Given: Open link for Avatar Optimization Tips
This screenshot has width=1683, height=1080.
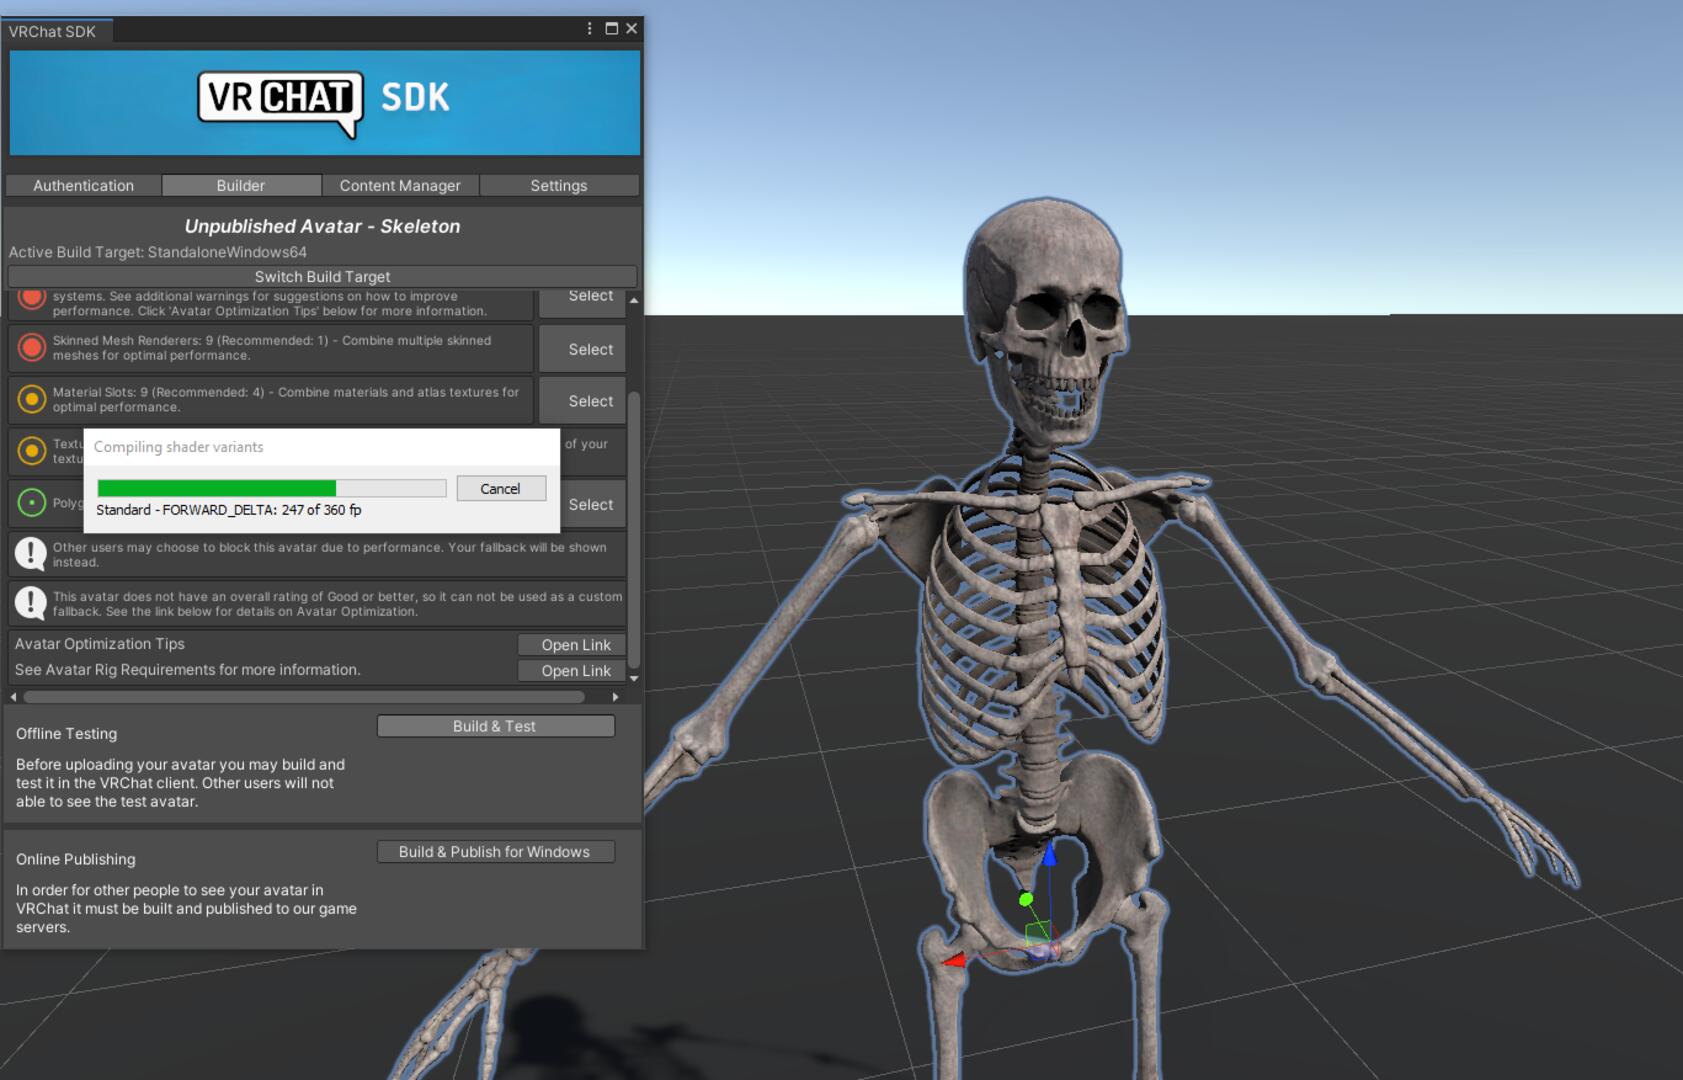Looking at the screenshot, I should coord(575,645).
